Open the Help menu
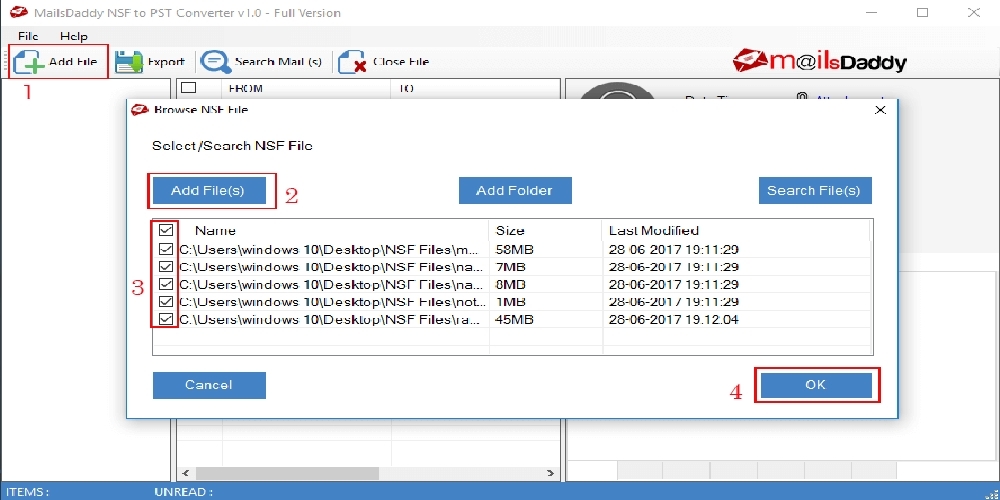 pos(73,36)
